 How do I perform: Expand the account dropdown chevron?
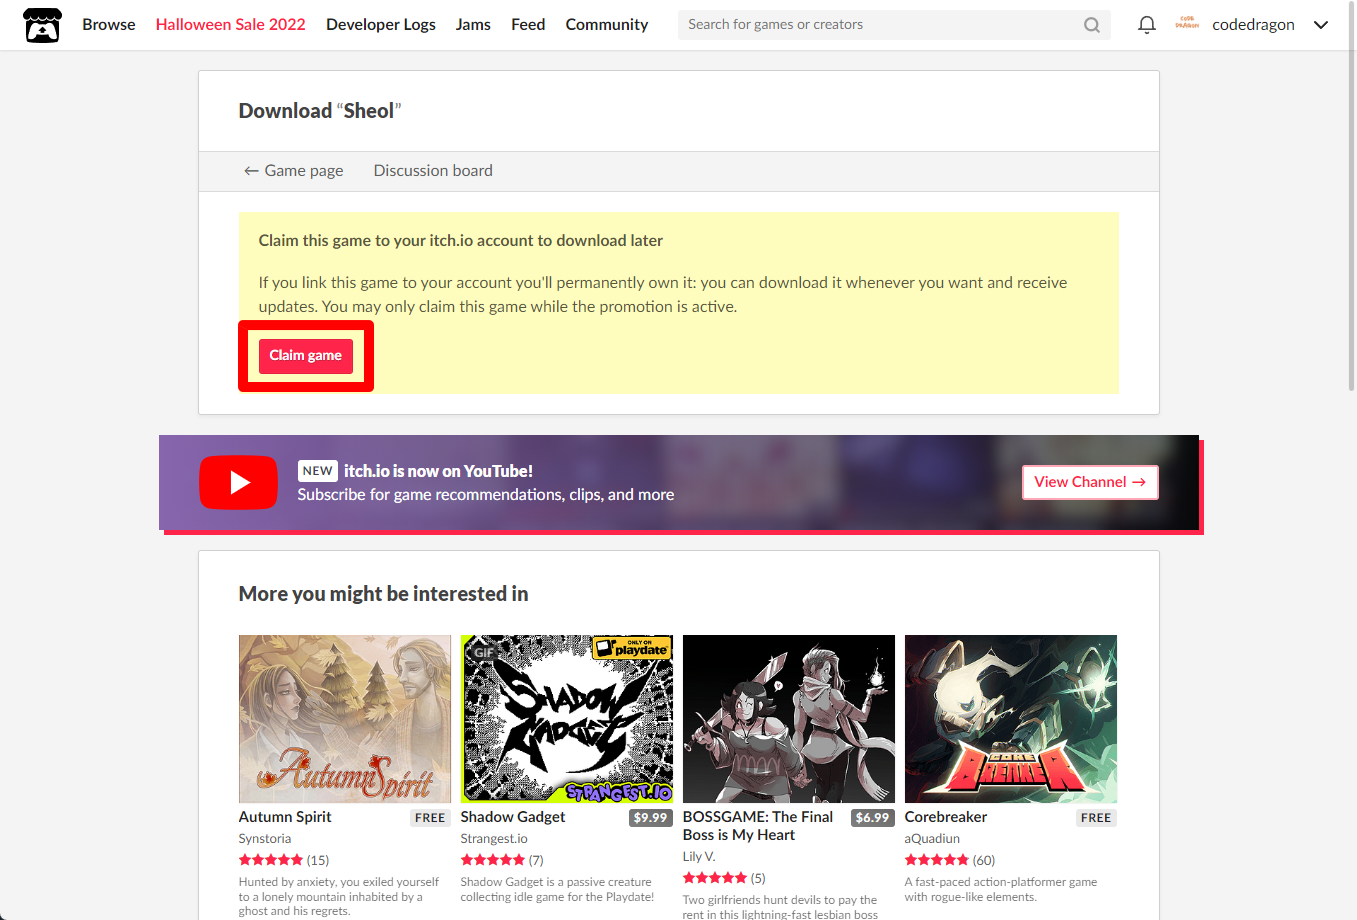[1321, 25]
